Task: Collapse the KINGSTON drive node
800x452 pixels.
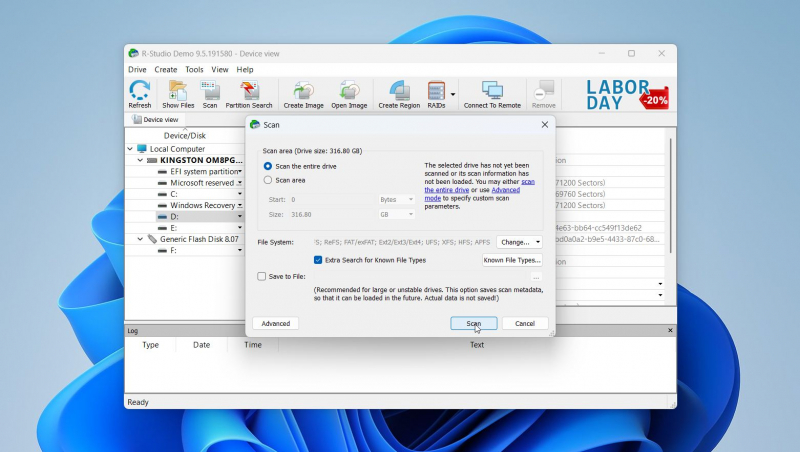Action: 140,160
